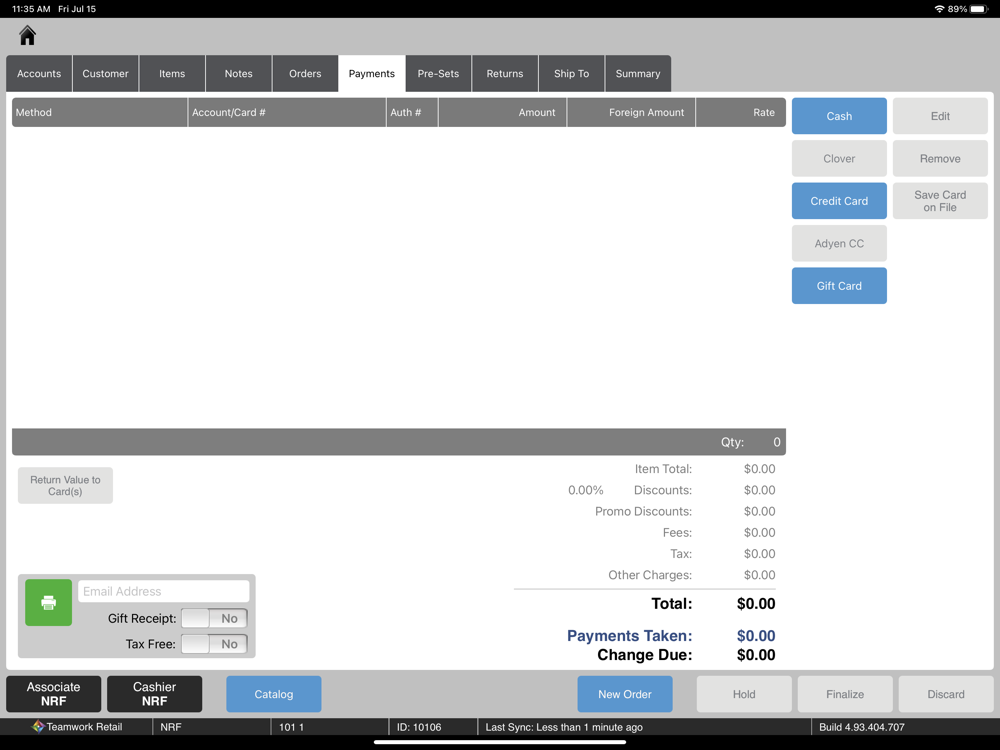Image resolution: width=1000 pixels, height=750 pixels.
Task: Click the 101 1 status bar entry
Action: point(291,727)
